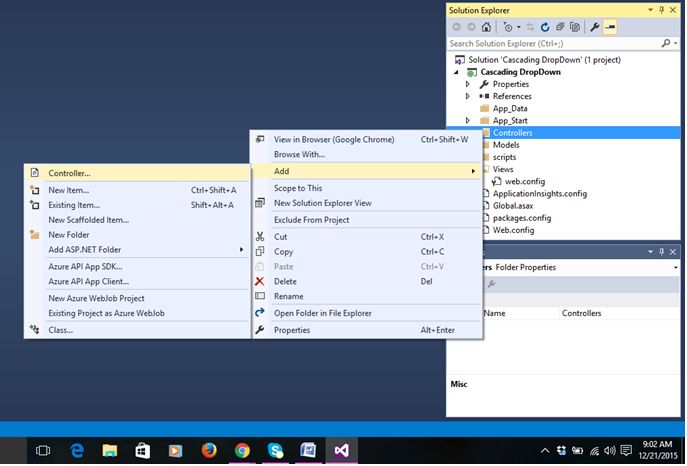
Task: Expand the Properties node in project tree
Action: pyautogui.click(x=466, y=85)
